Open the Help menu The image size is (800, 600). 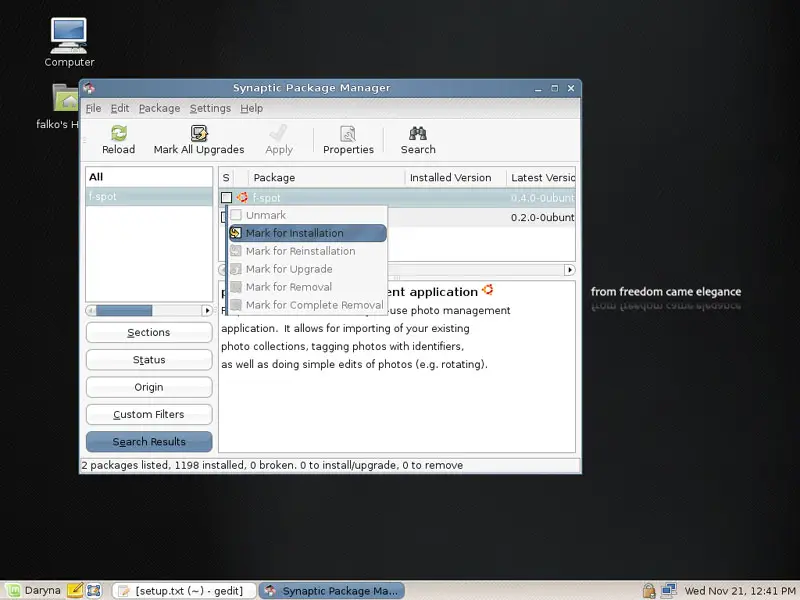252,108
